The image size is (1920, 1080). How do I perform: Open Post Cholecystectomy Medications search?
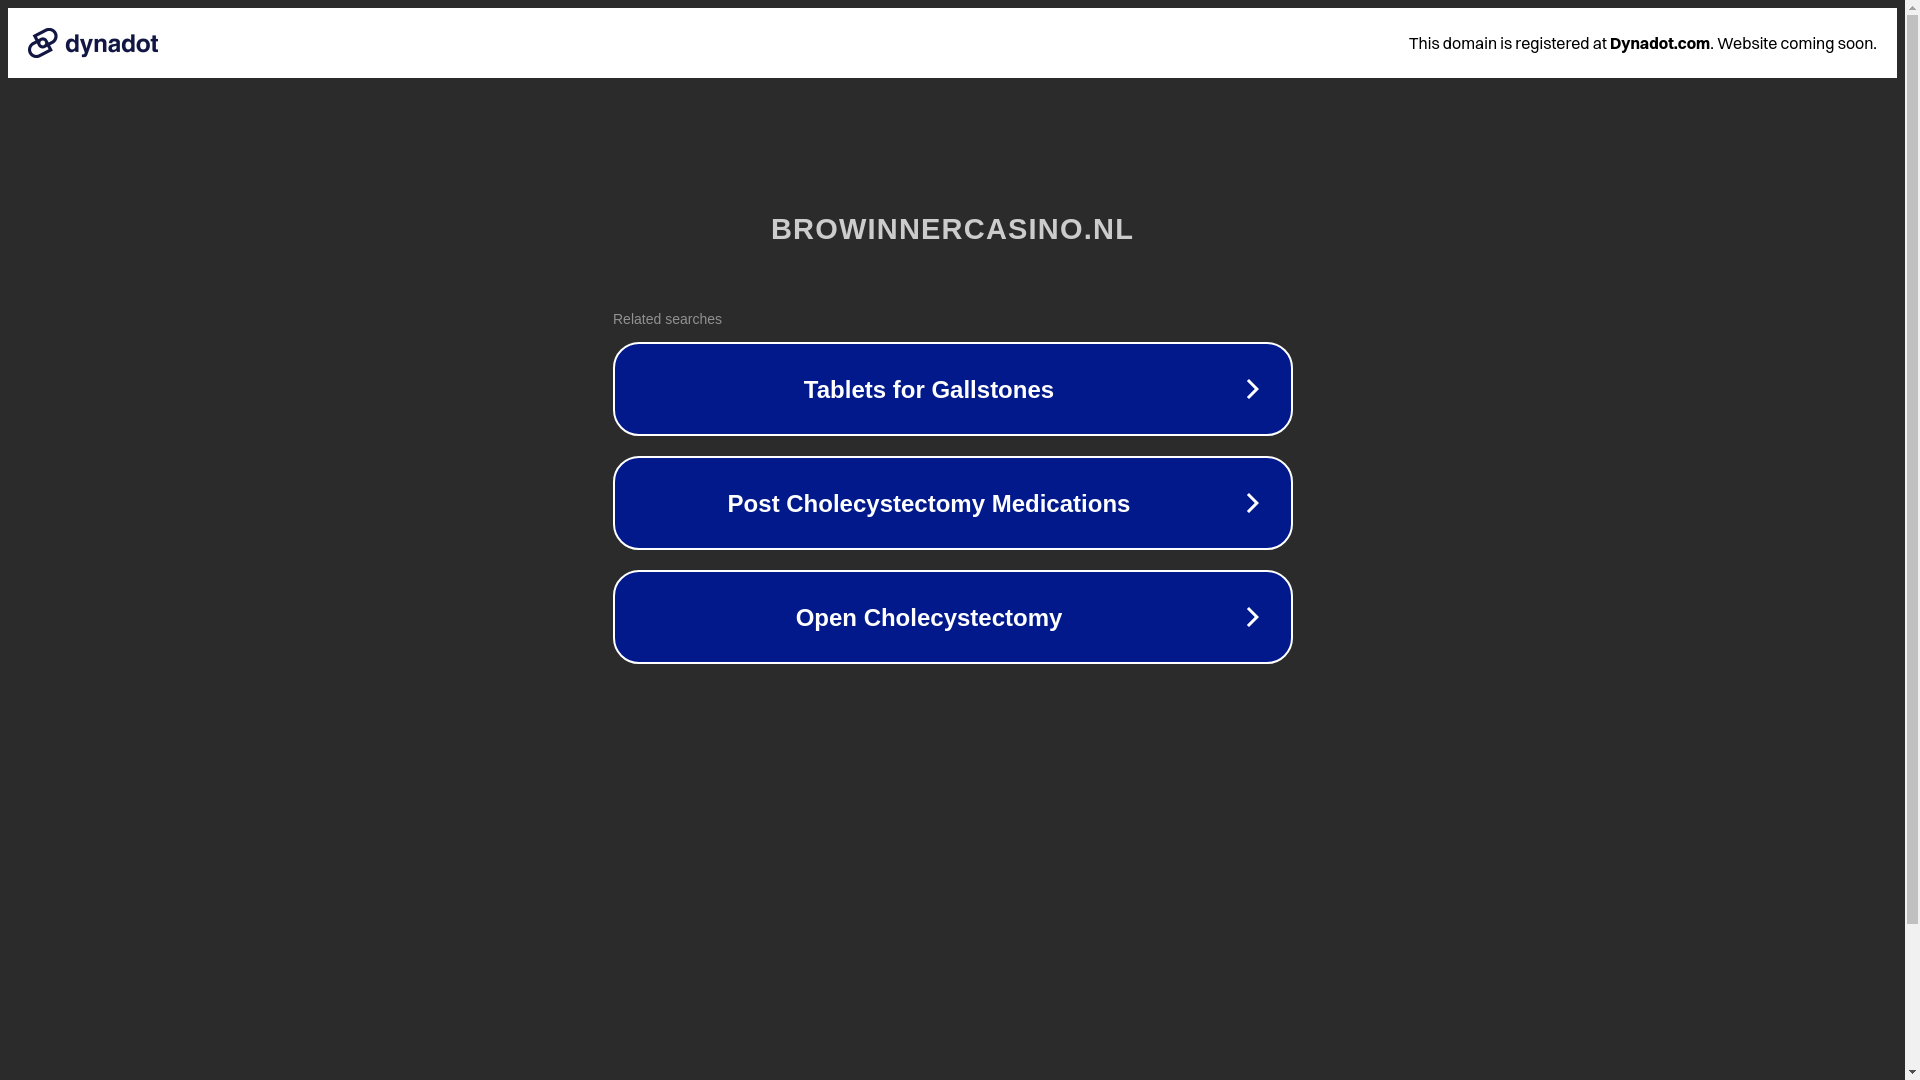[x=952, y=503]
